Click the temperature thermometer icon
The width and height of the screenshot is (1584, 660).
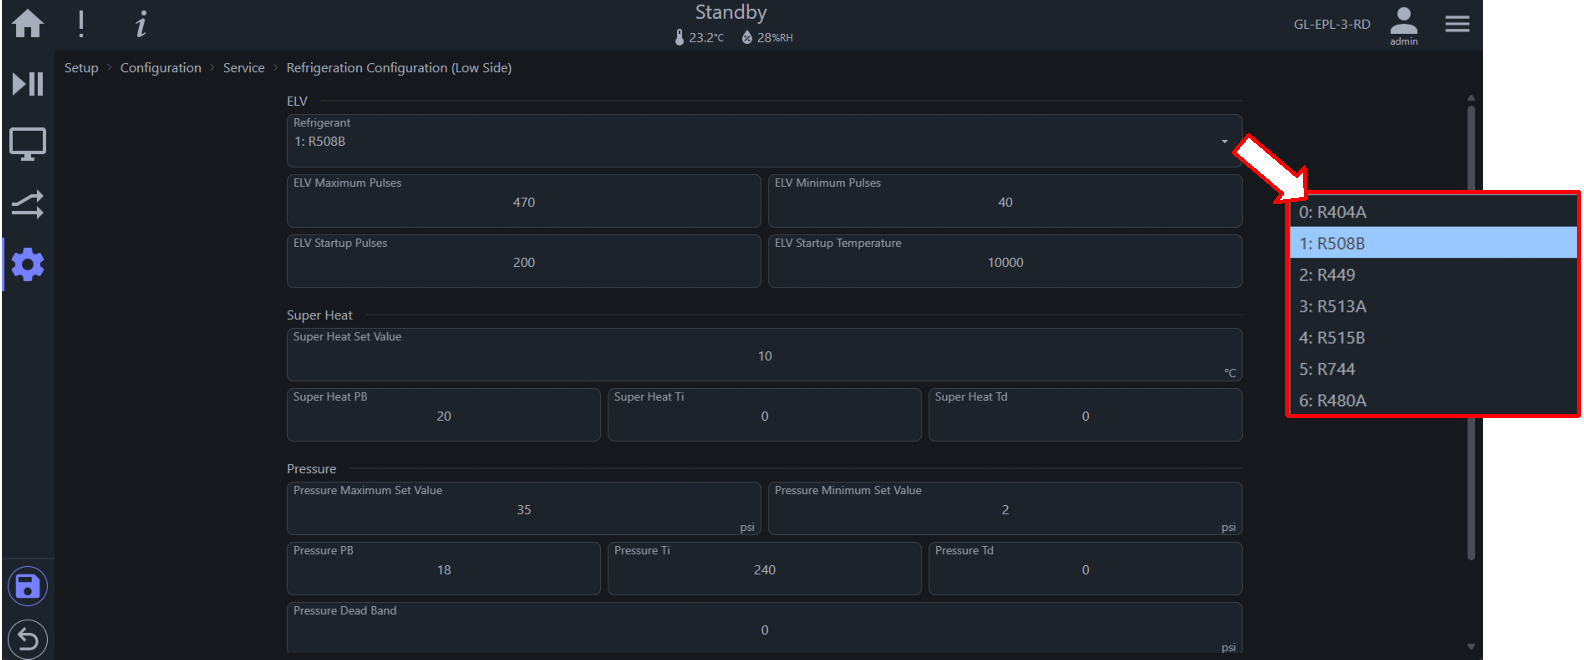pos(680,37)
